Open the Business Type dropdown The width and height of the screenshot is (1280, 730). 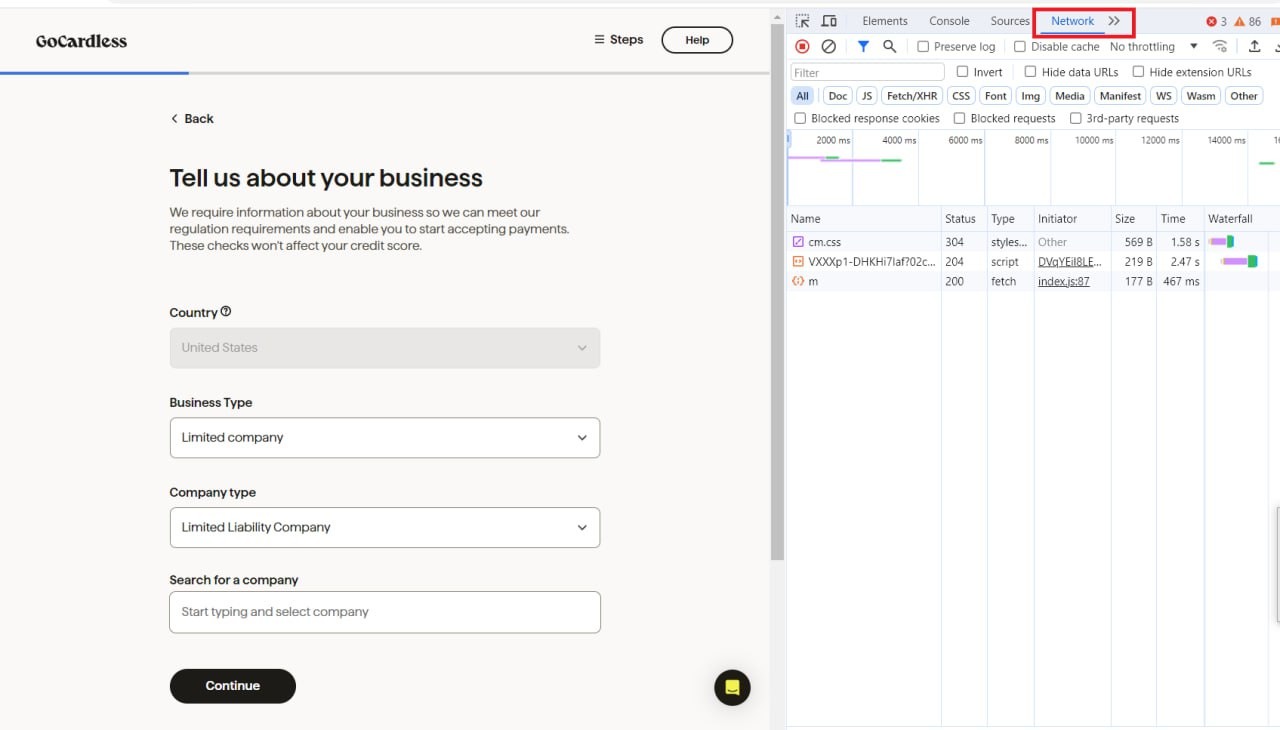385,438
